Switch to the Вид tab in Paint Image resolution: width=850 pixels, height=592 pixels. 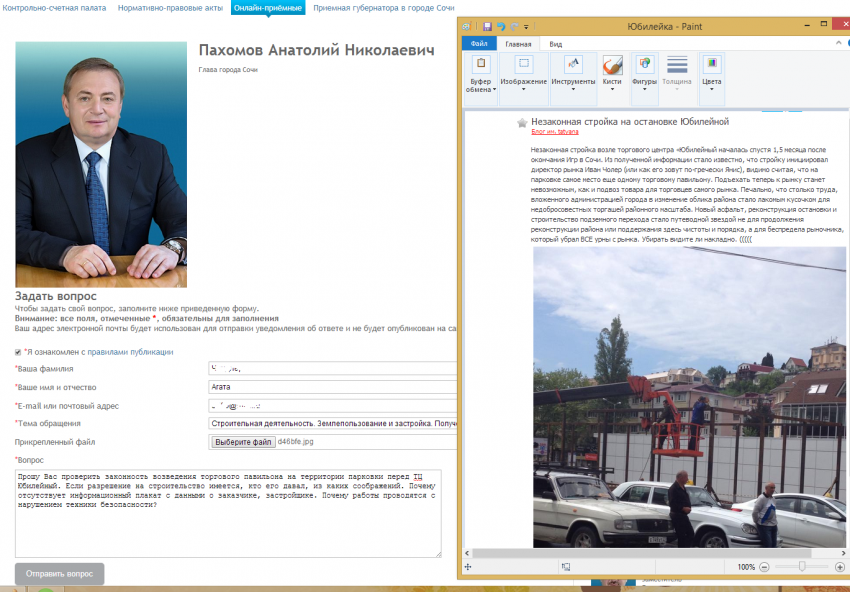pyautogui.click(x=555, y=44)
